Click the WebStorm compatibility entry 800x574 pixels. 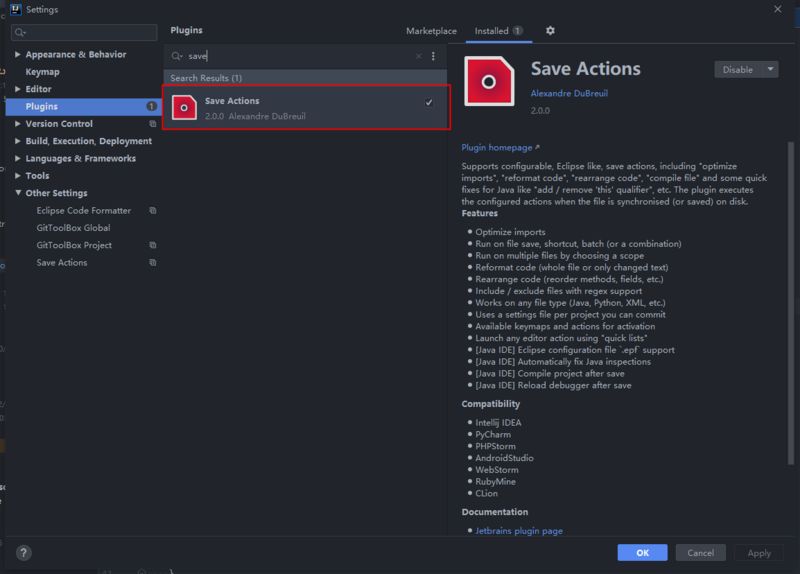click(x=496, y=469)
